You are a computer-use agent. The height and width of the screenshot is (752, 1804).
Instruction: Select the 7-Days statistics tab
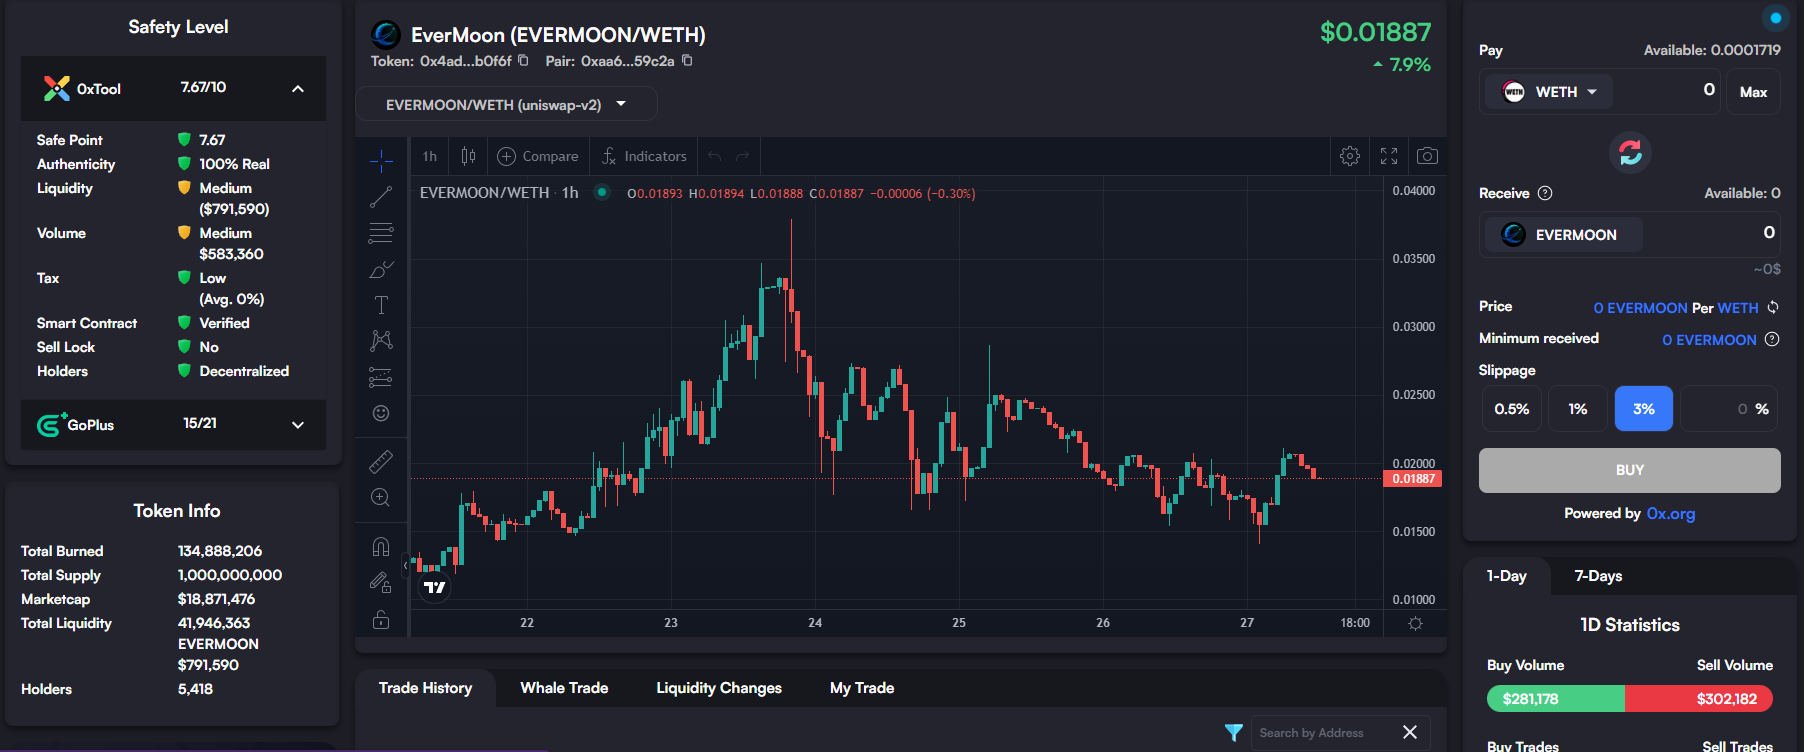1598,576
